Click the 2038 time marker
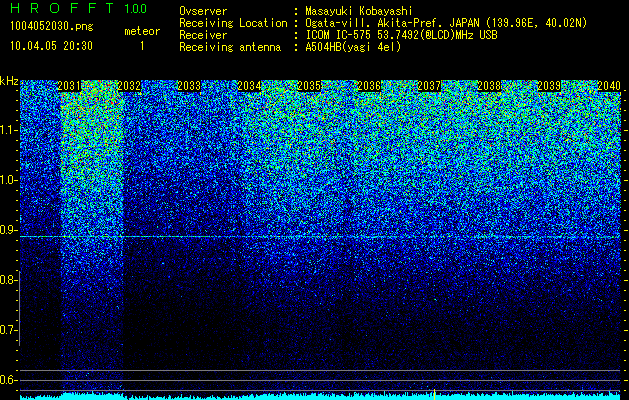The width and height of the screenshot is (629, 400). (489, 86)
